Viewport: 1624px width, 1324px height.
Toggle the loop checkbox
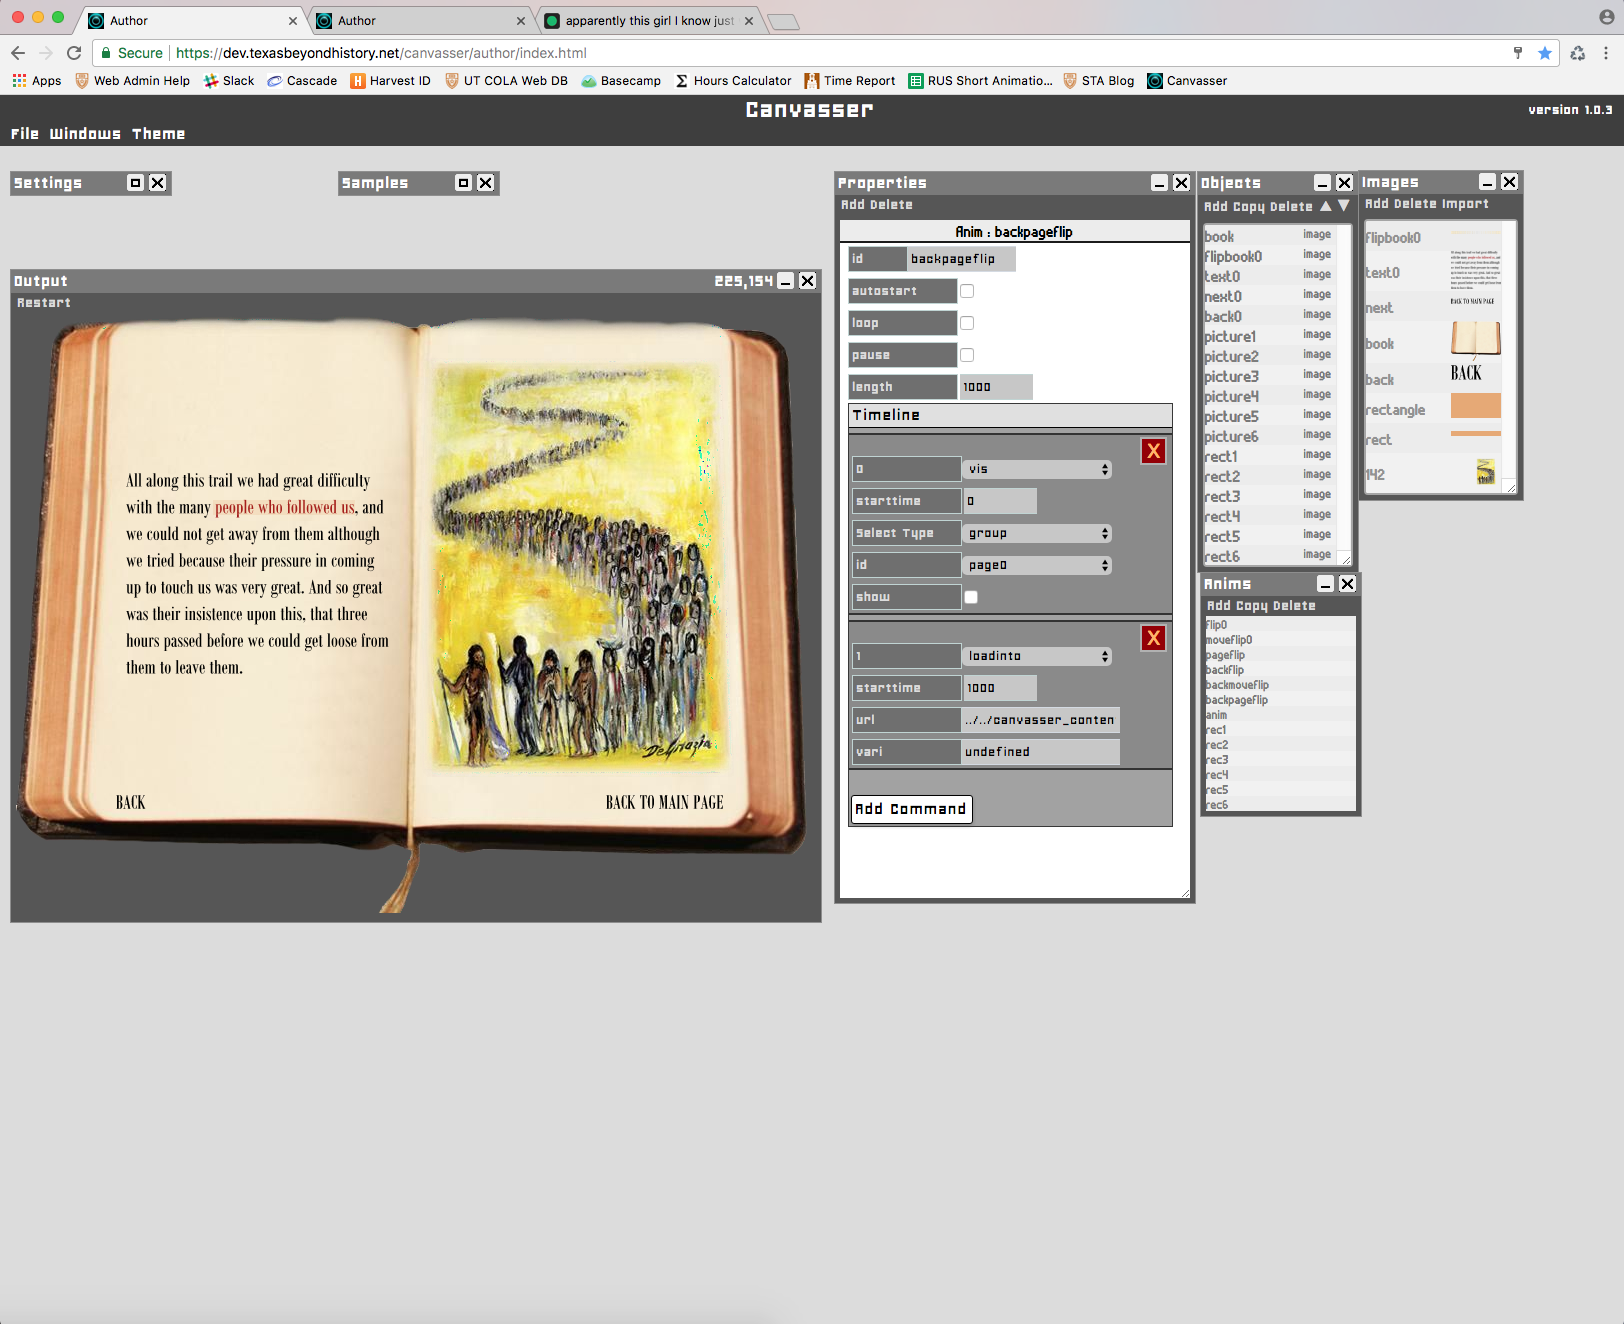pyautogui.click(x=967, y=323)
